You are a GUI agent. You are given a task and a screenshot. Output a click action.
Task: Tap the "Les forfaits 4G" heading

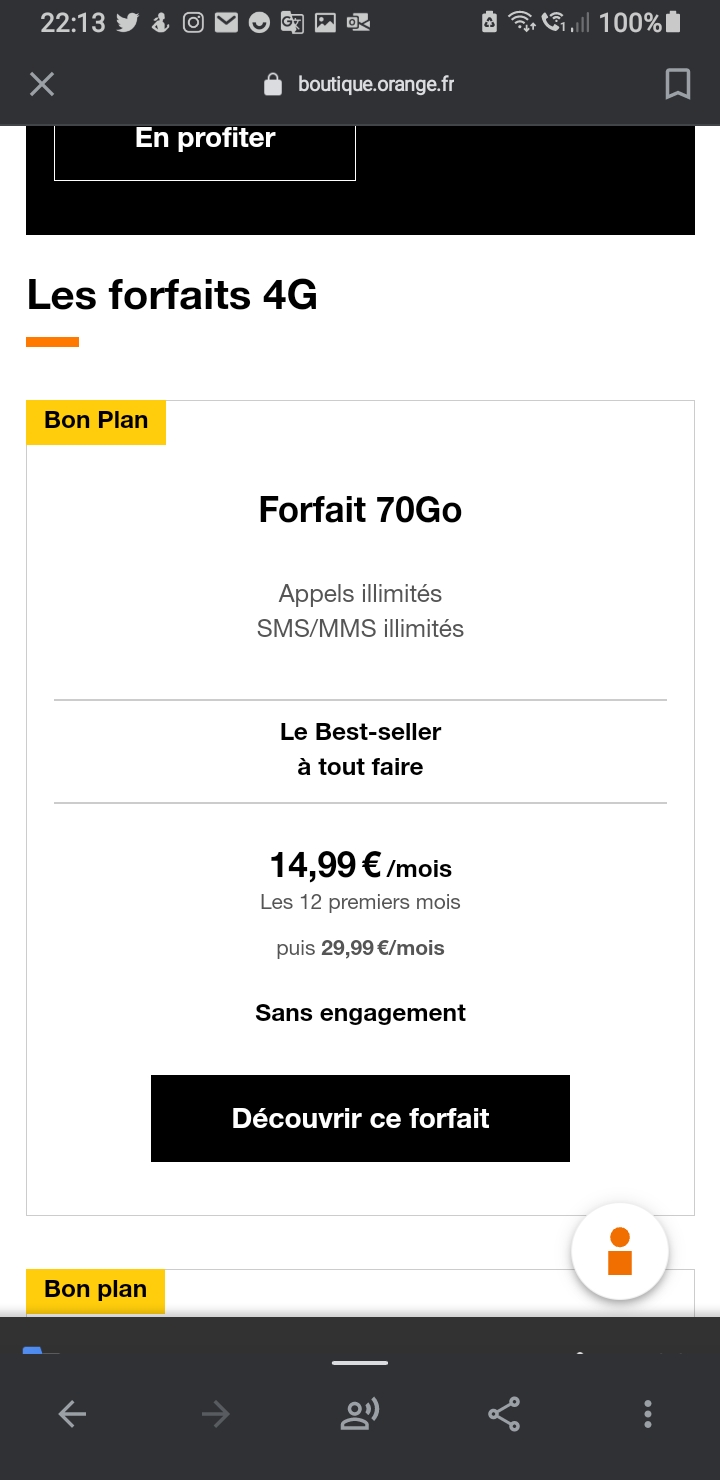pyautogui.click(x=172, y=295)
